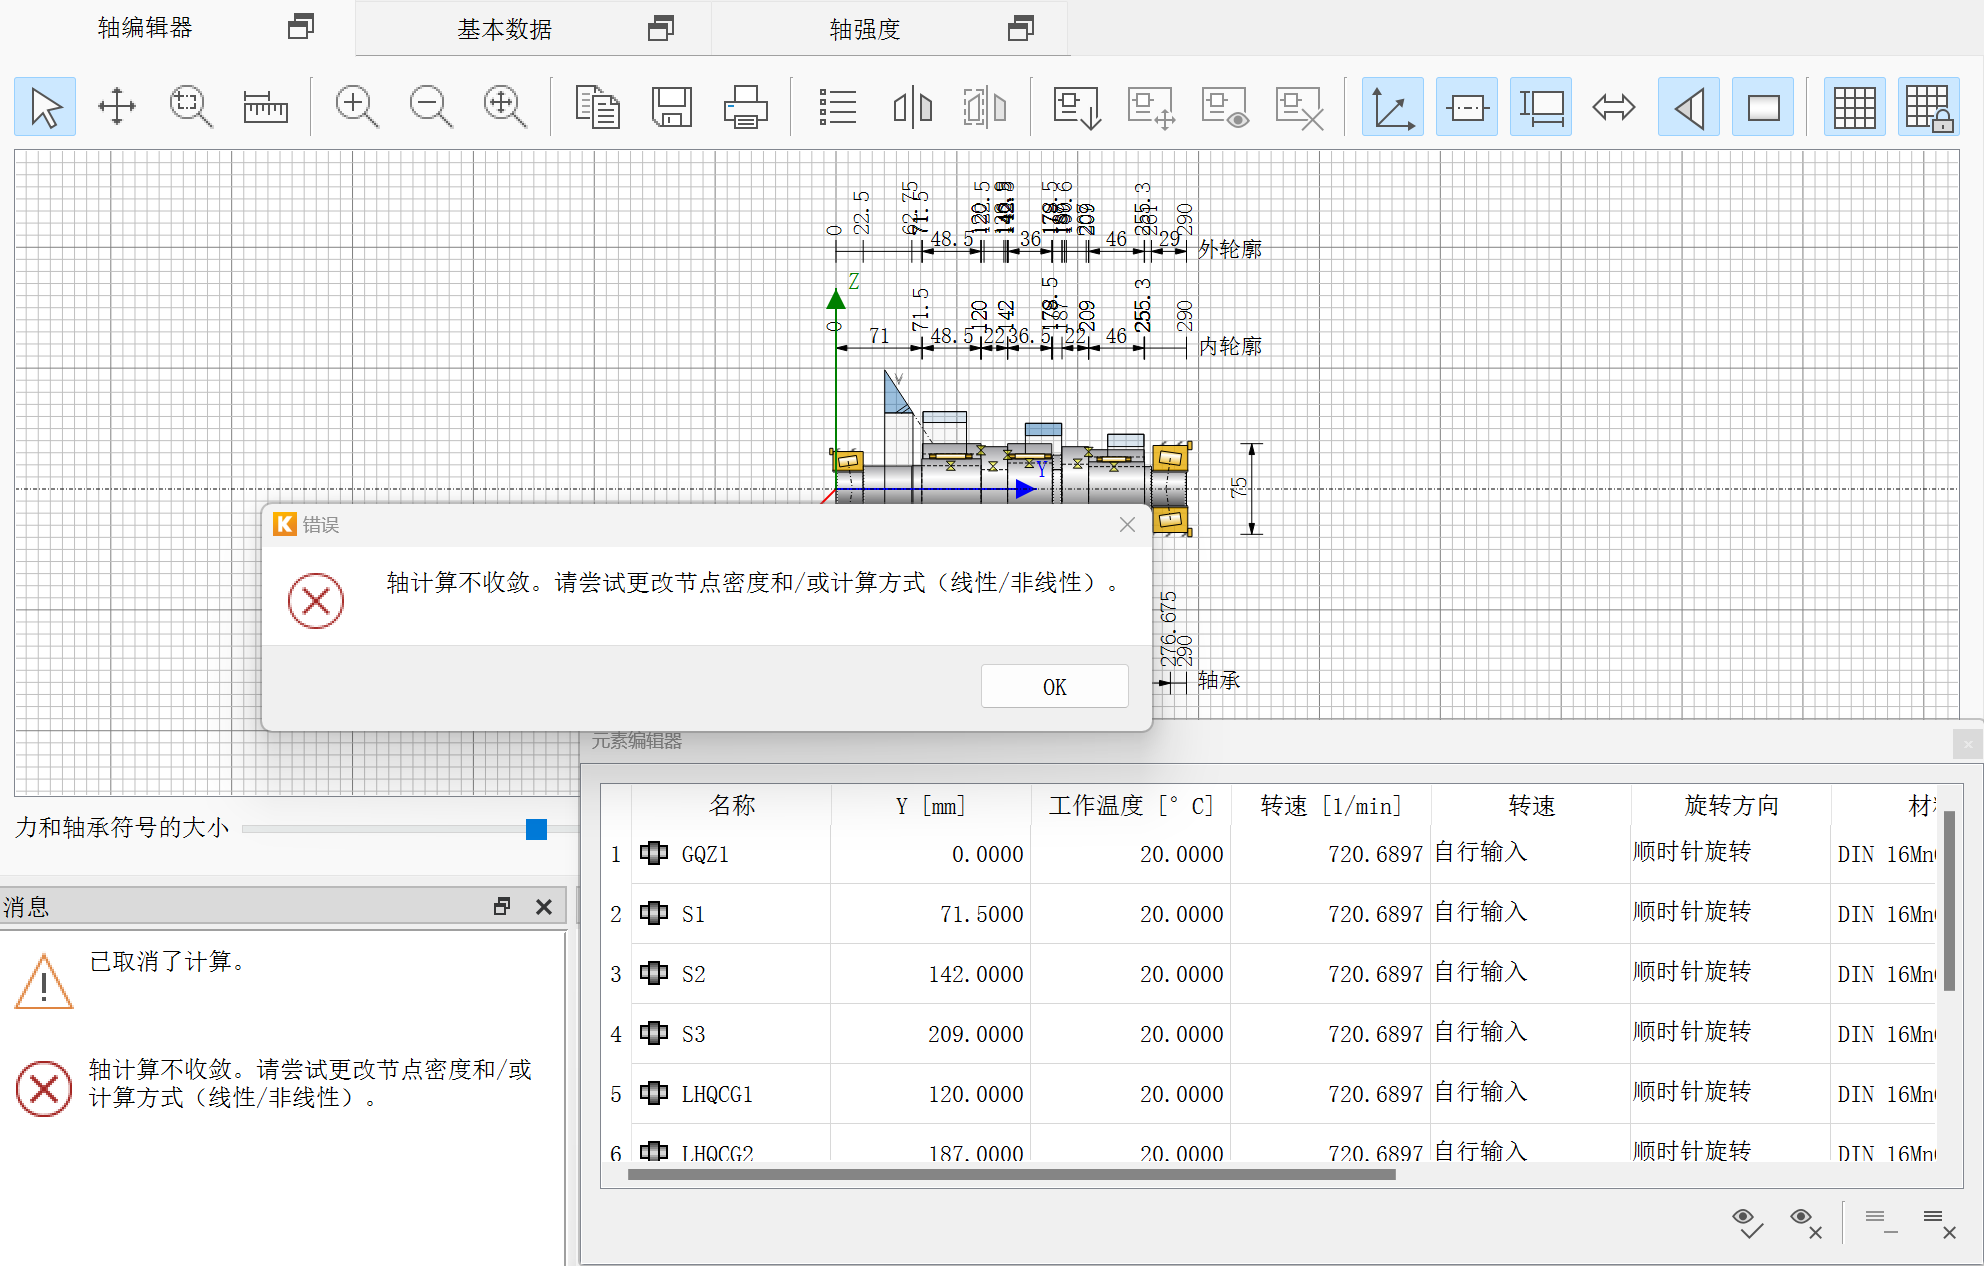Click the element table vertical scrollbar
Image resolution: width=1984 pixels, height=1266 pixels.
click(1949, 900)
